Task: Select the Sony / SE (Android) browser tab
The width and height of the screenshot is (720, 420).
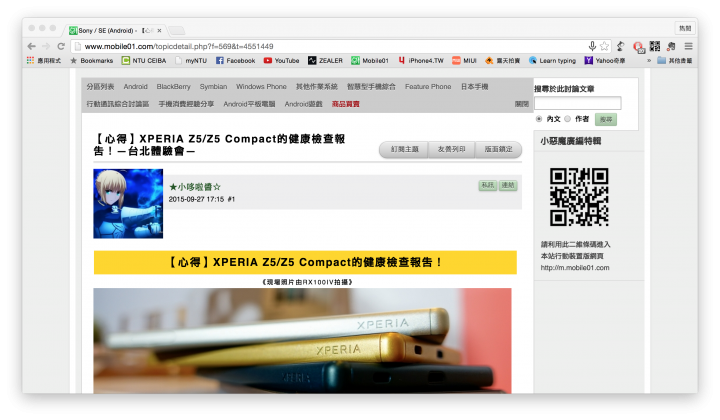Action: 115,30
